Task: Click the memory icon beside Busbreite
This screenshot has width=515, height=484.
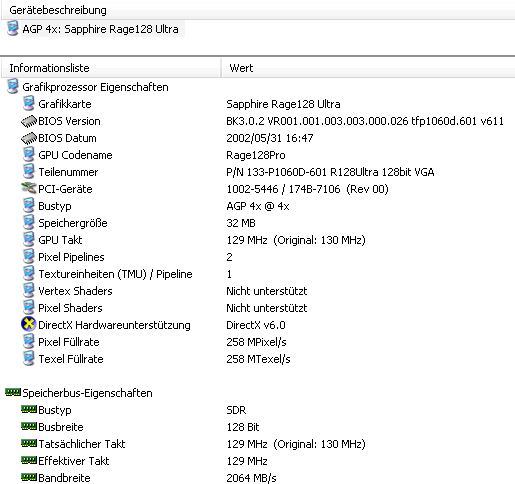Action: point(29,426)
